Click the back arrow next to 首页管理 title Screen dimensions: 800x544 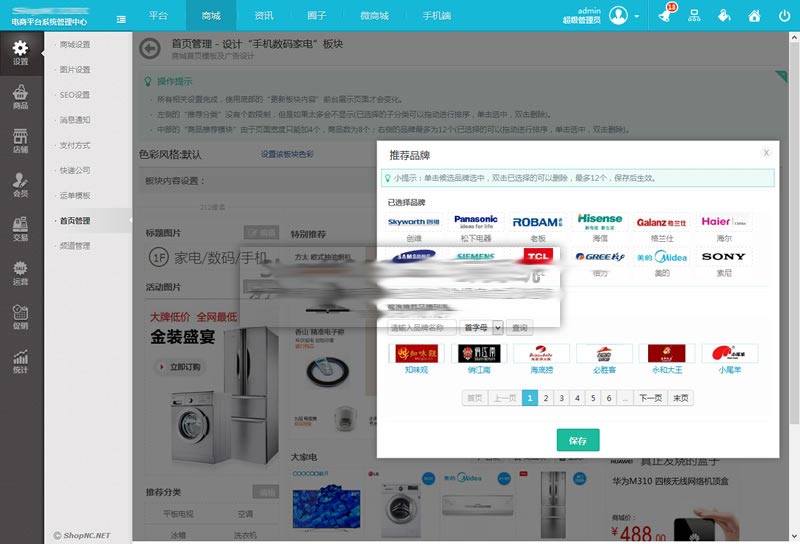pyautogui.click(x=150, y=48)
